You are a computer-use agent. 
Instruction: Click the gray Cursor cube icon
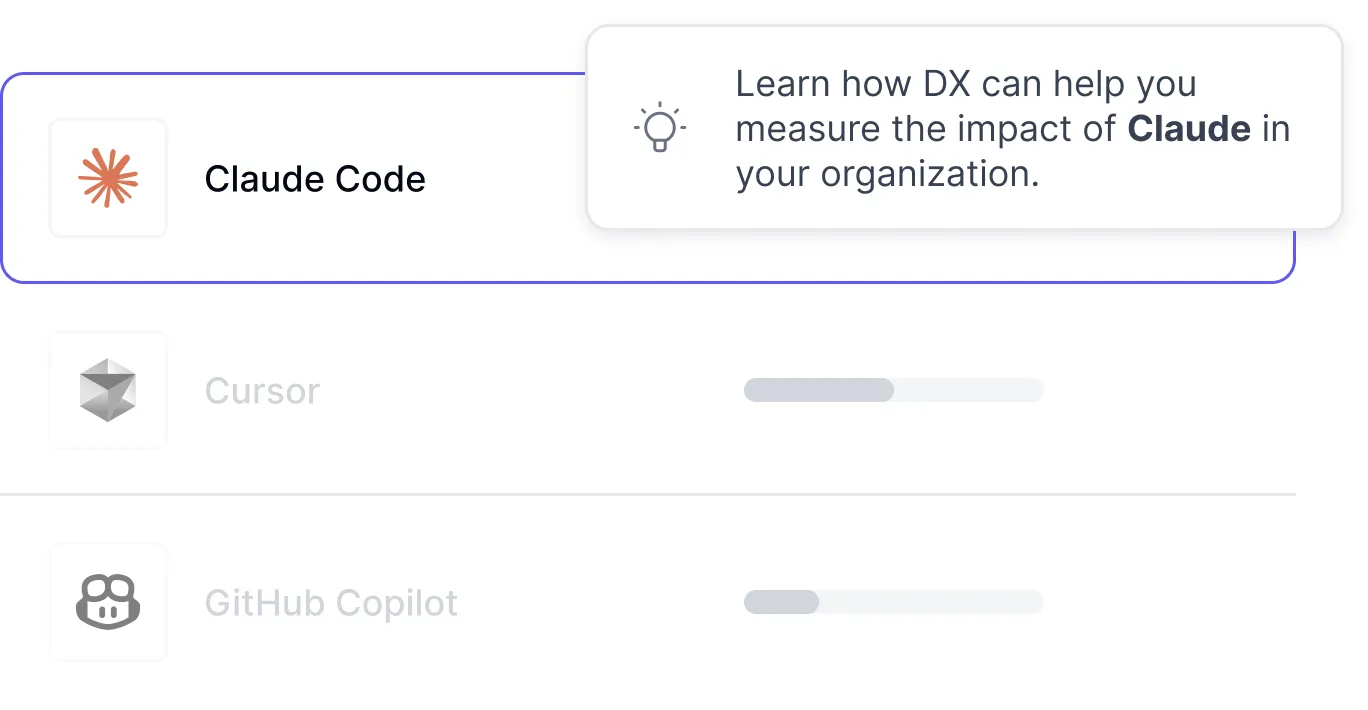pos(108,390)
